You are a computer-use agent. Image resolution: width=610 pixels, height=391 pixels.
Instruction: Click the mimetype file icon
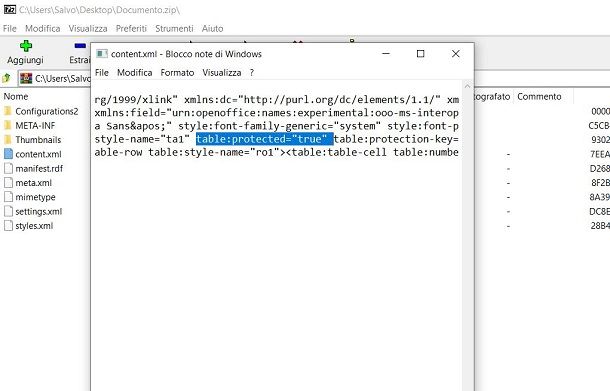[8, 197]
